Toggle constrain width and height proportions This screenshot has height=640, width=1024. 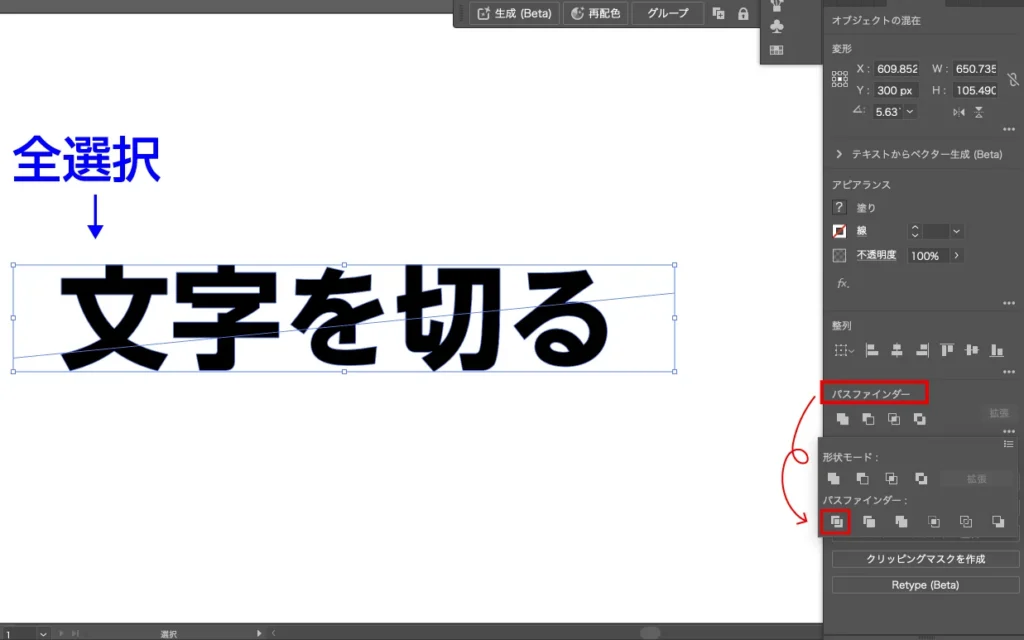(x=1012, y=79)
